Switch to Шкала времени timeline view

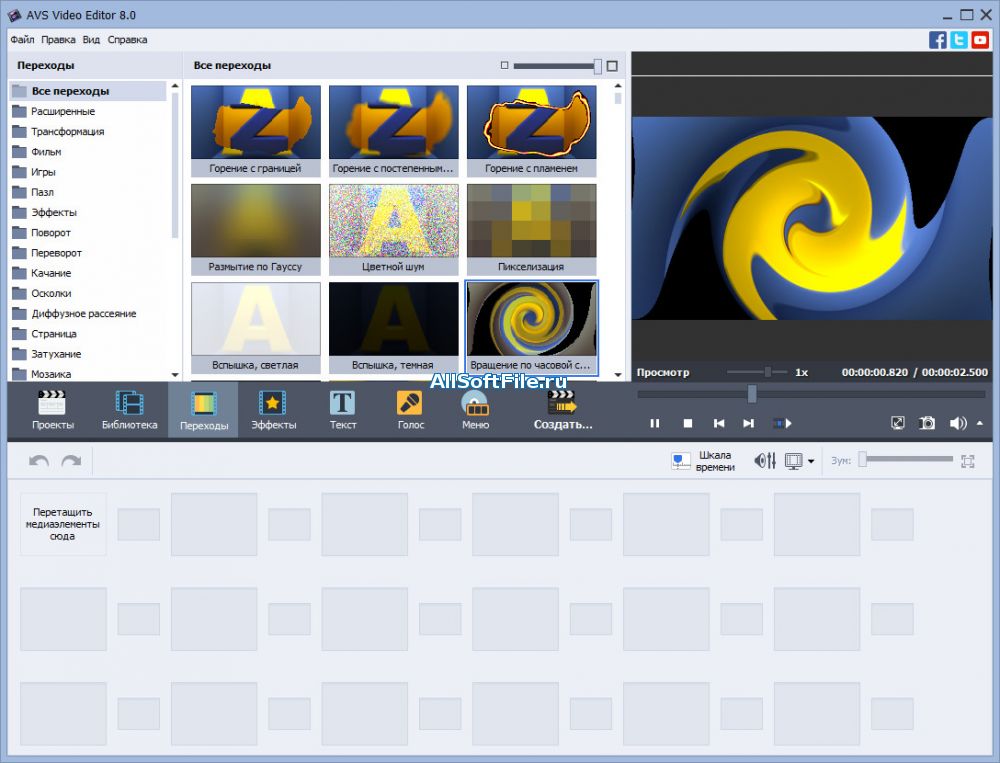click(x=704, y=461)
